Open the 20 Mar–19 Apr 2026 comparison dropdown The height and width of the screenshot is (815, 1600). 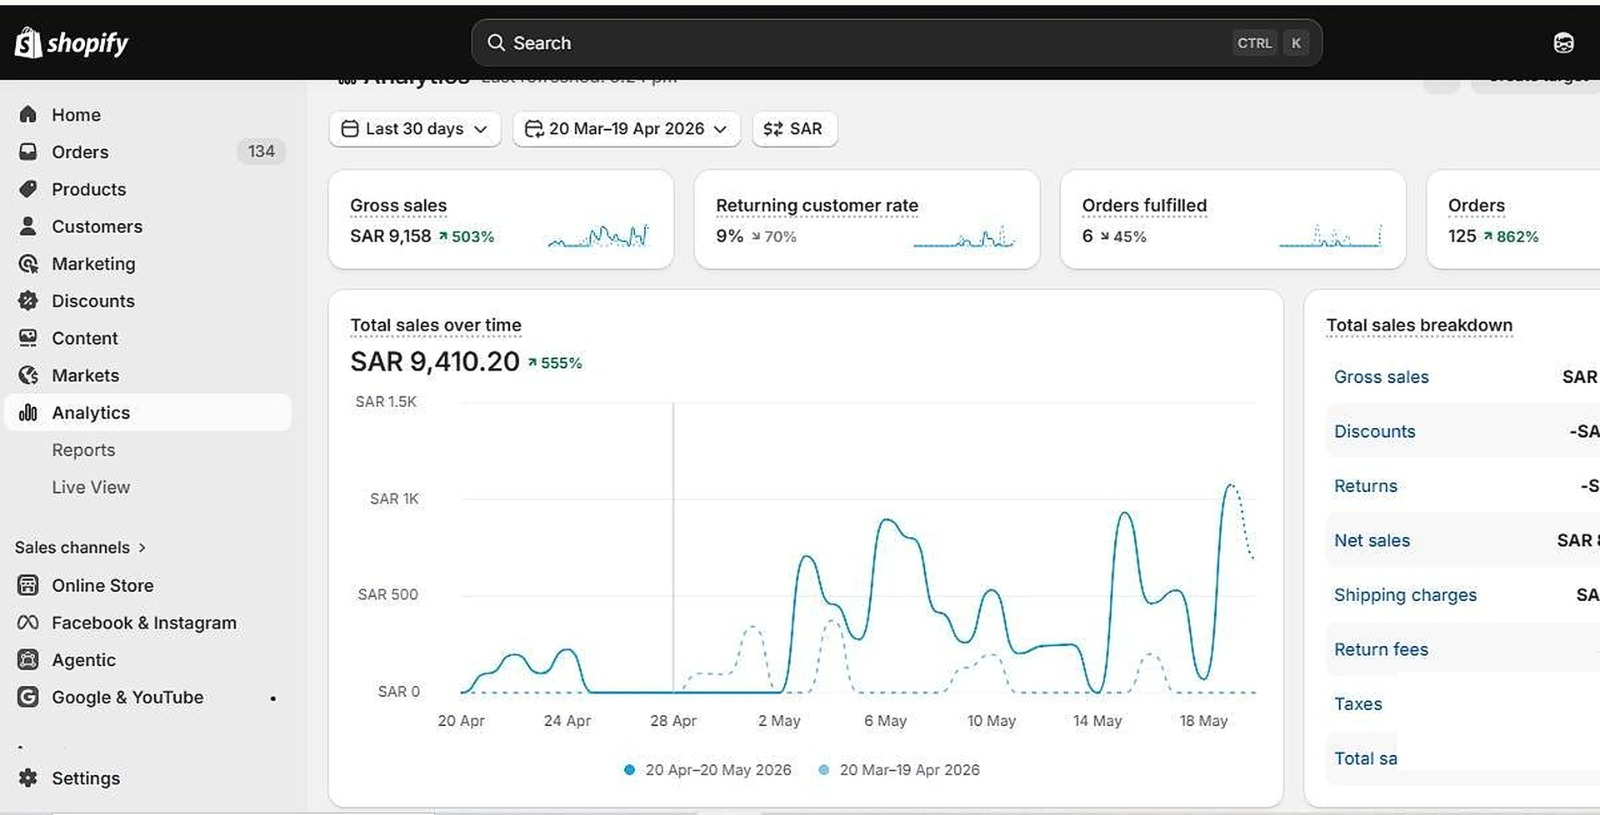pos(627,129)
